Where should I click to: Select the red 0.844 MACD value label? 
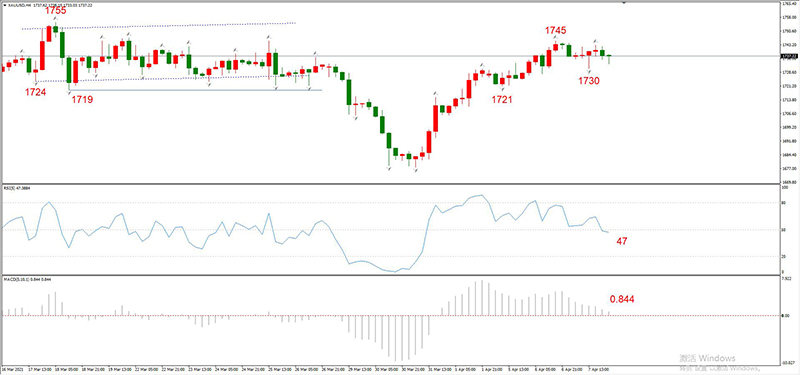(622, 299)
